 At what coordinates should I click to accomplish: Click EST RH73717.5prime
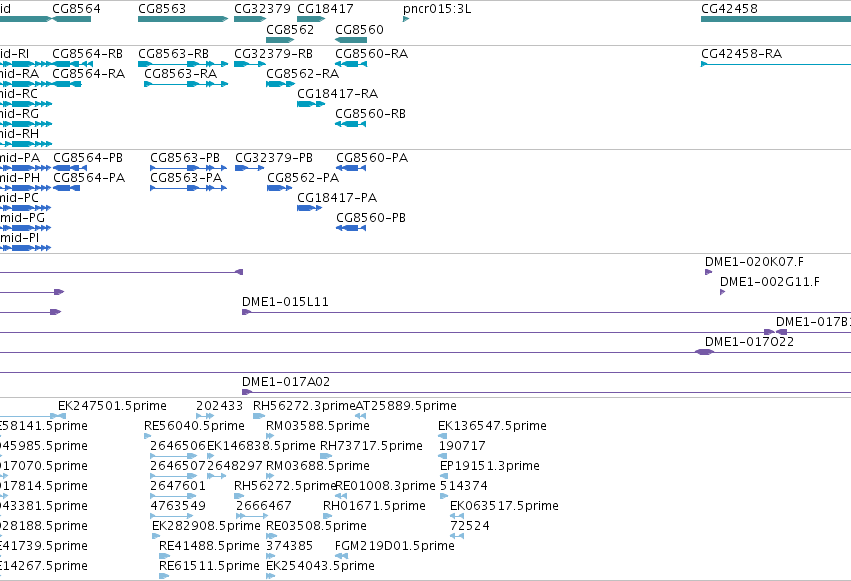coord(326,456)
